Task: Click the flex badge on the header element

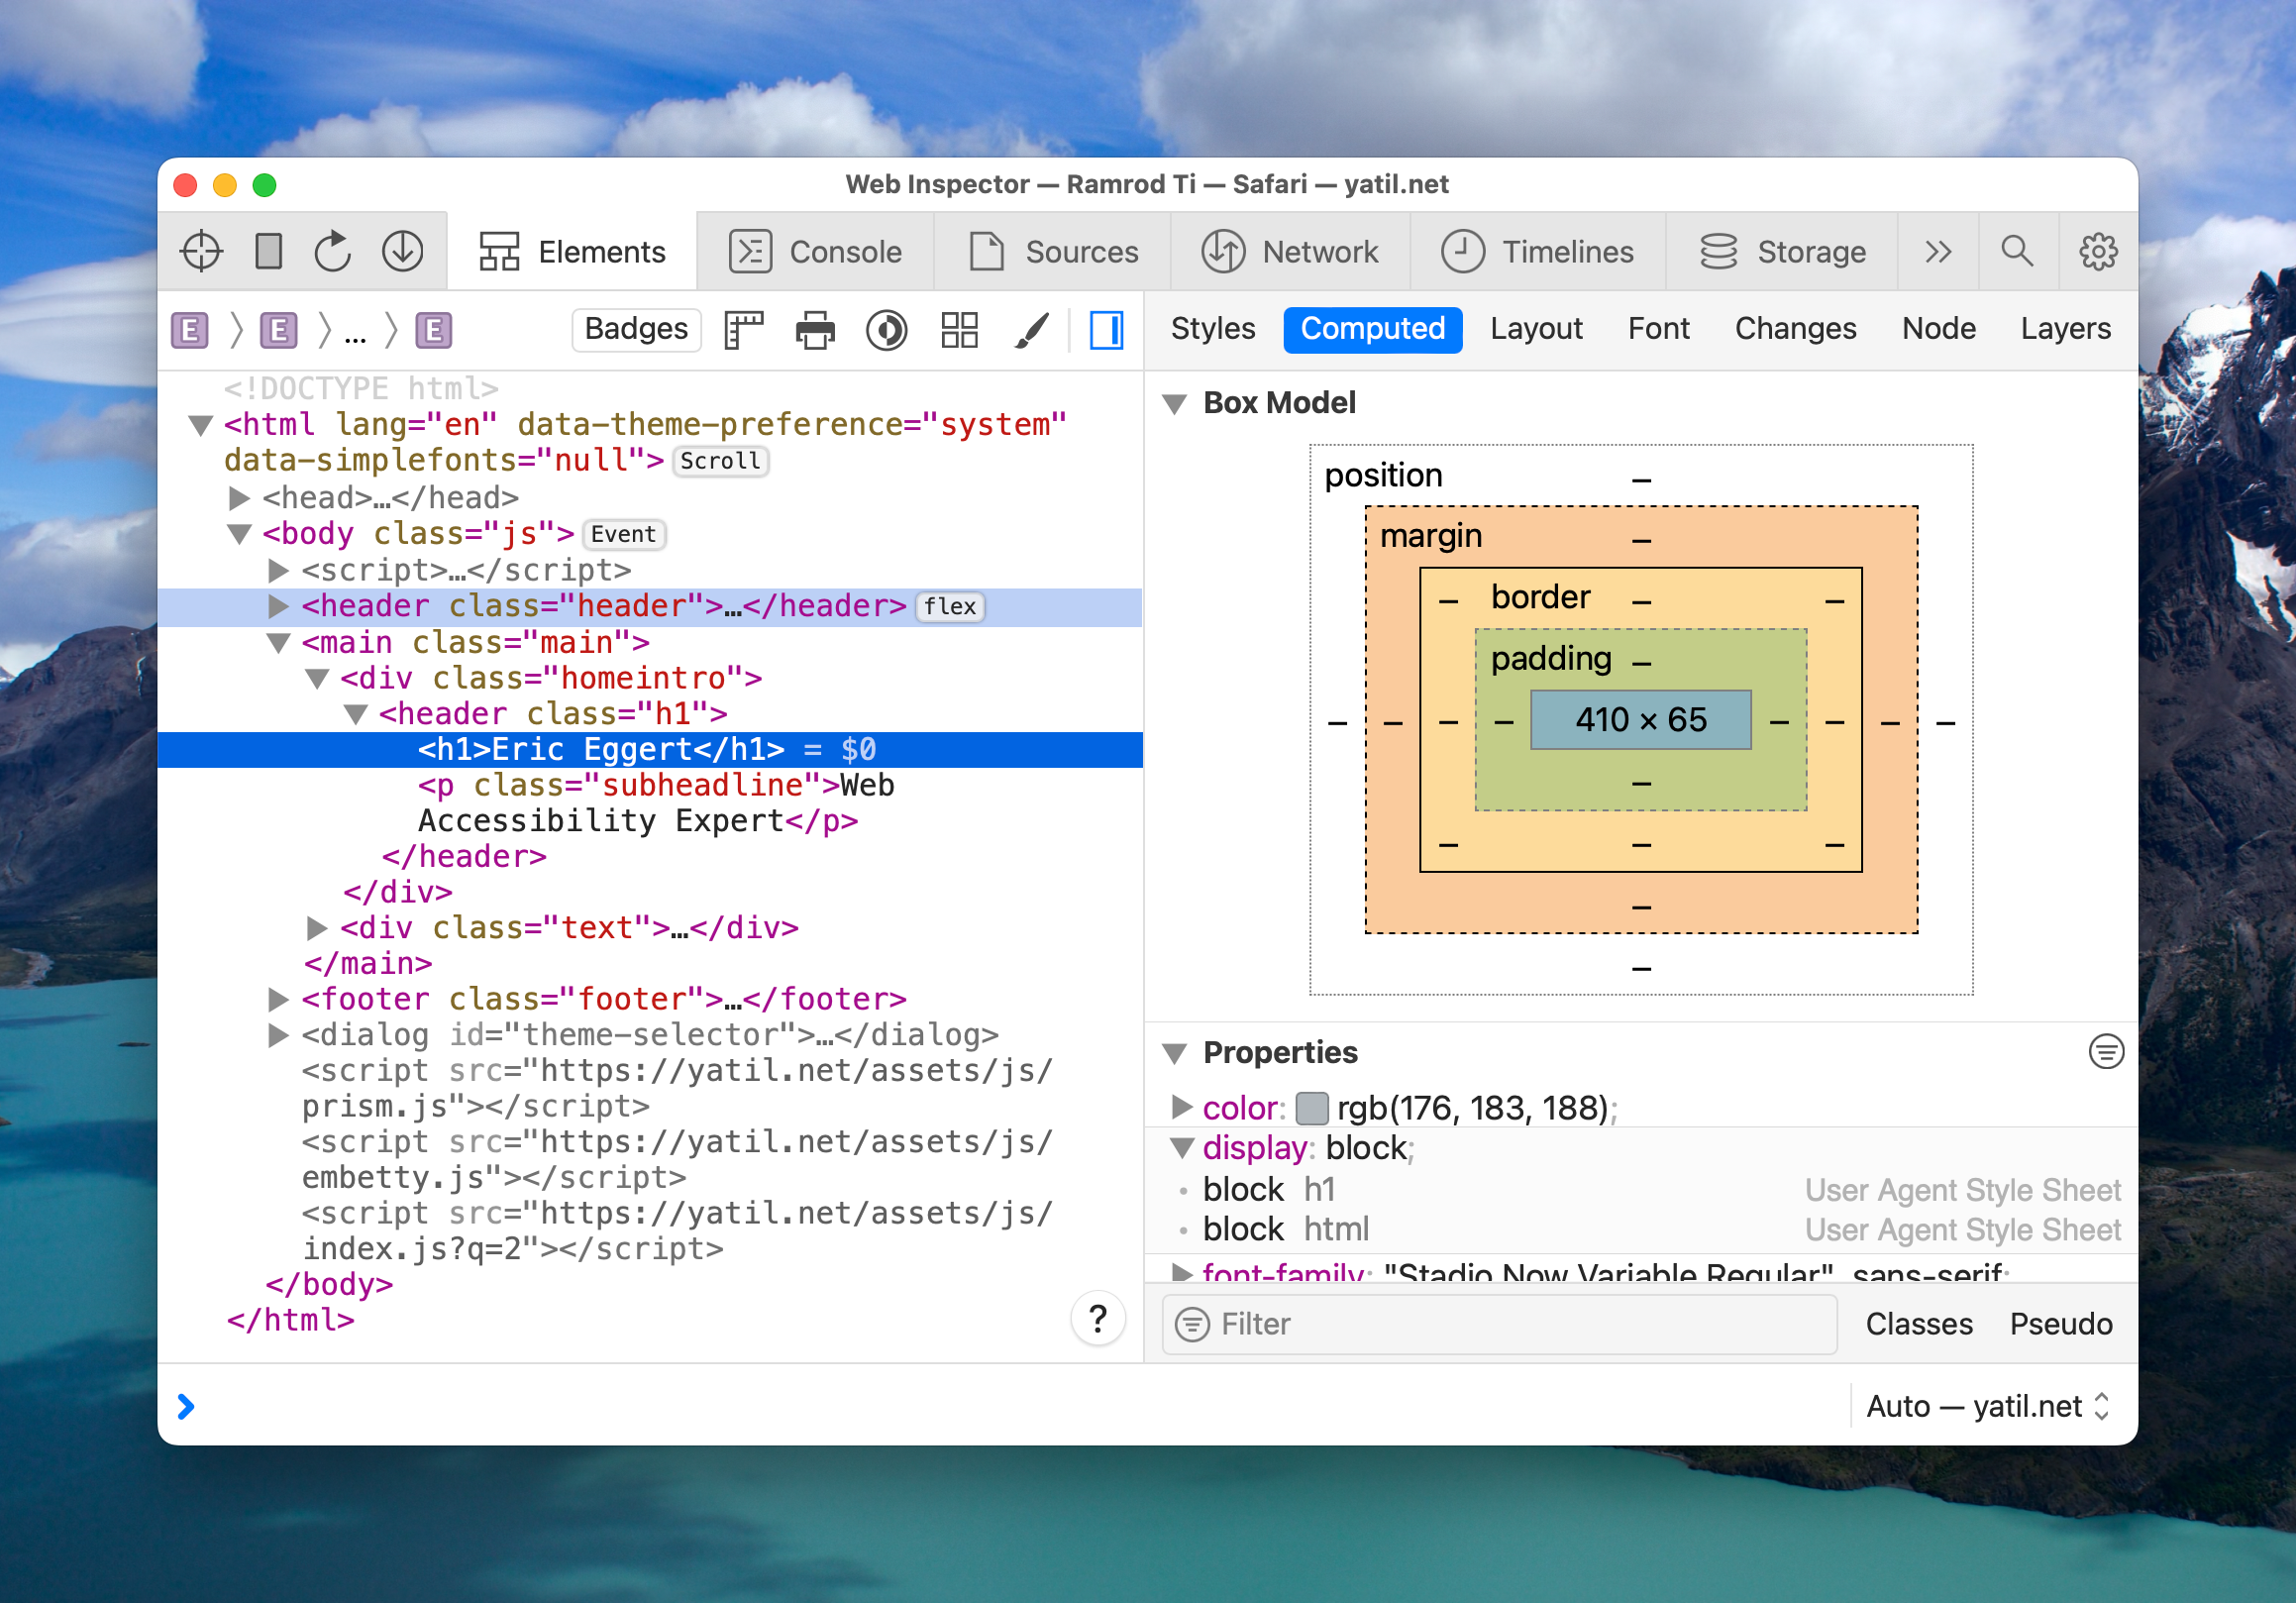Action: pos(949,606)
